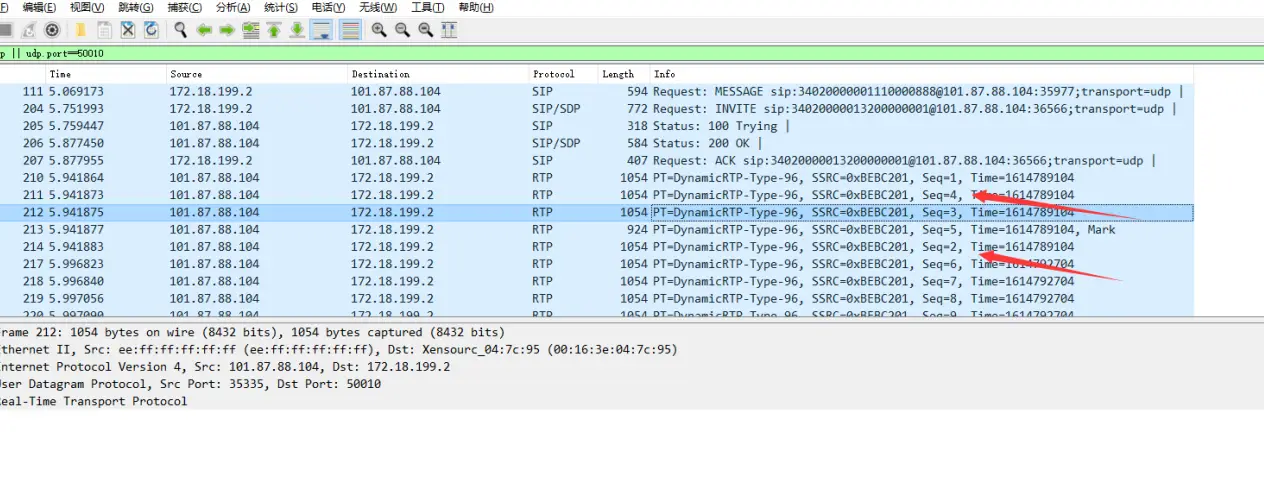
Task: Click zoom in on packet text
Action: pos(379,30)
